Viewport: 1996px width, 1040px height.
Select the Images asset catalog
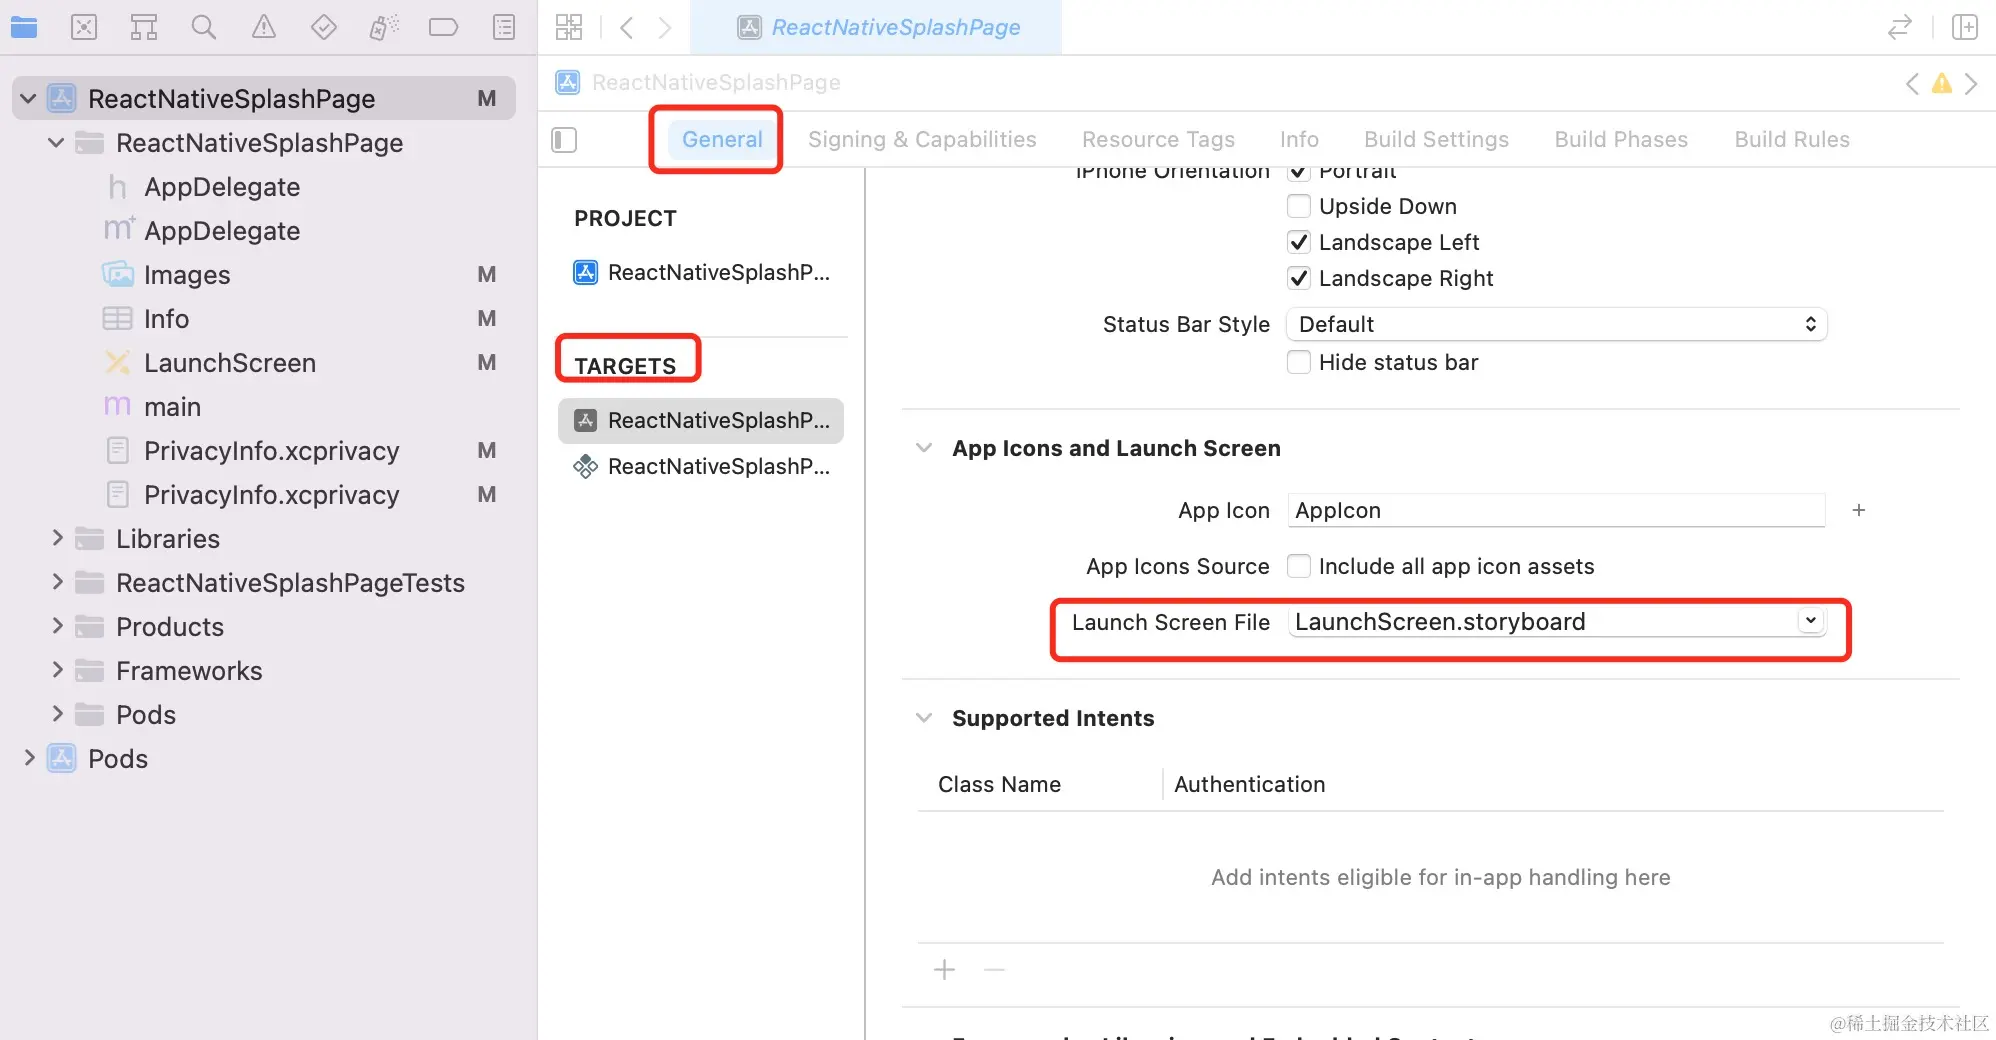coord(187,275)
